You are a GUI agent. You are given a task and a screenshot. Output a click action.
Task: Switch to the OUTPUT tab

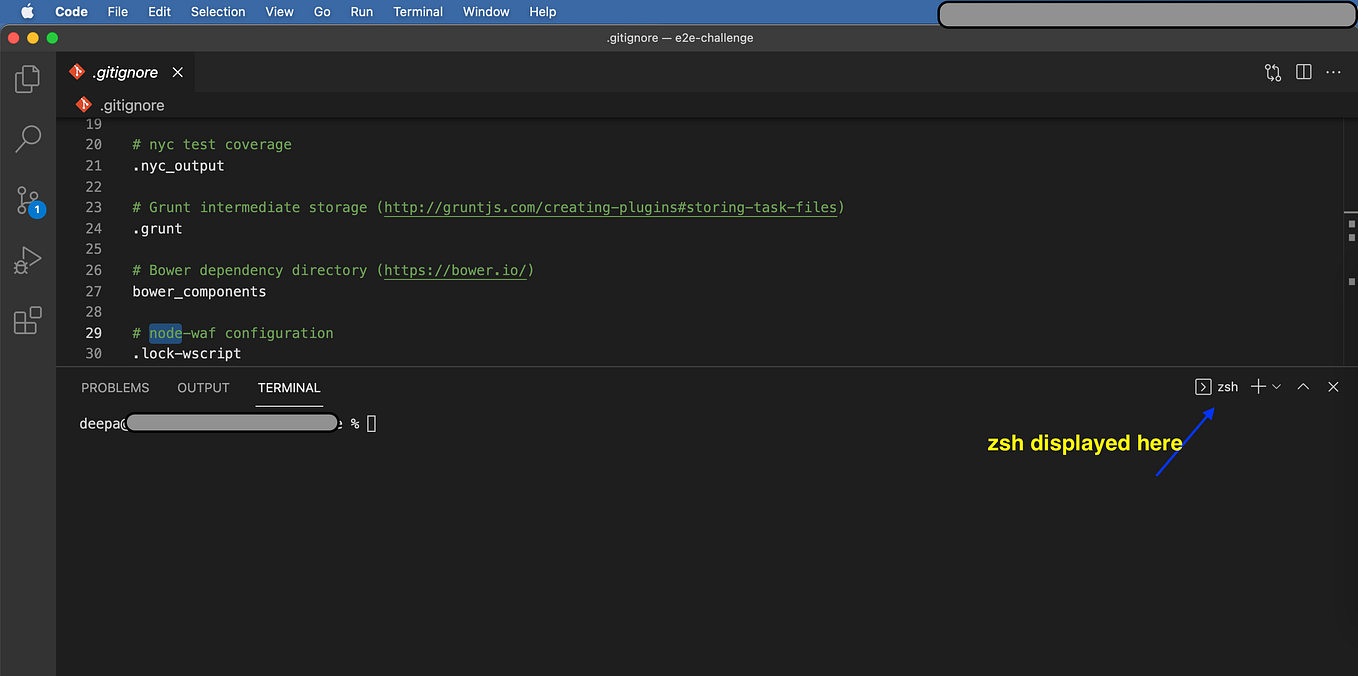pos(203,387)
